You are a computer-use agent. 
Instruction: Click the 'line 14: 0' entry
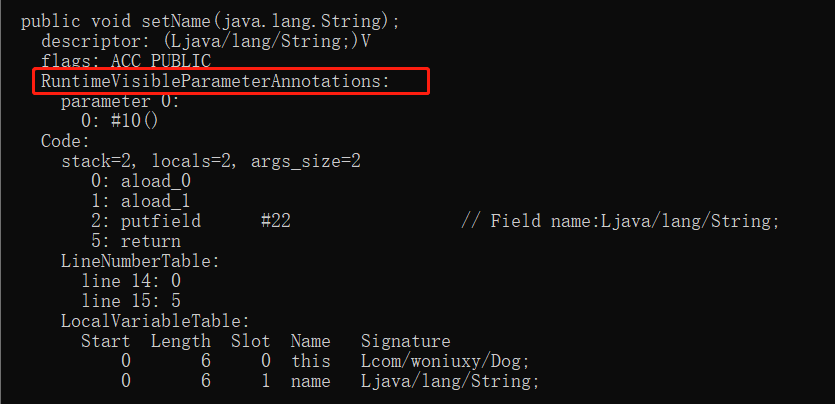(131, 281)
